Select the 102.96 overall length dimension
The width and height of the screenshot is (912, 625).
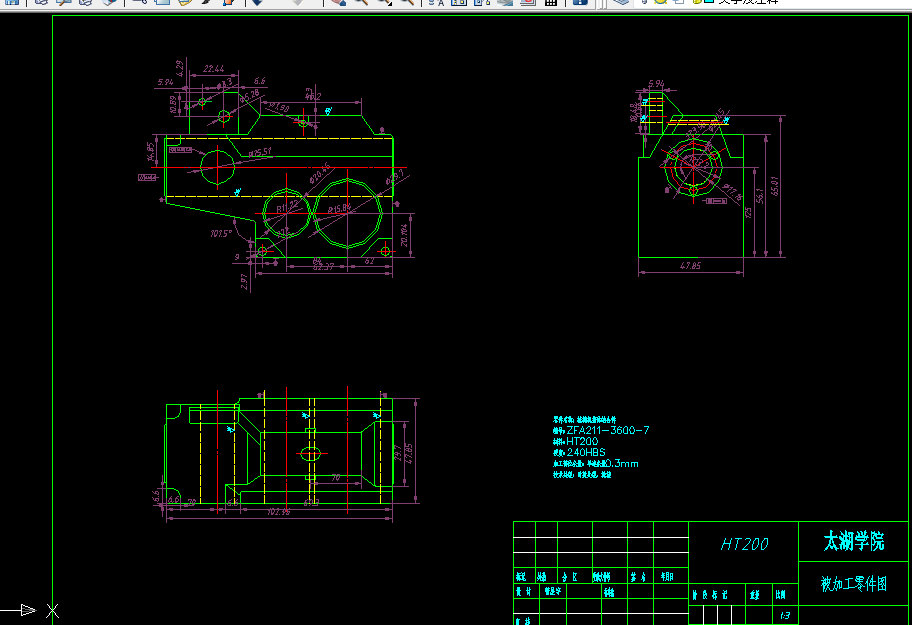279,512
